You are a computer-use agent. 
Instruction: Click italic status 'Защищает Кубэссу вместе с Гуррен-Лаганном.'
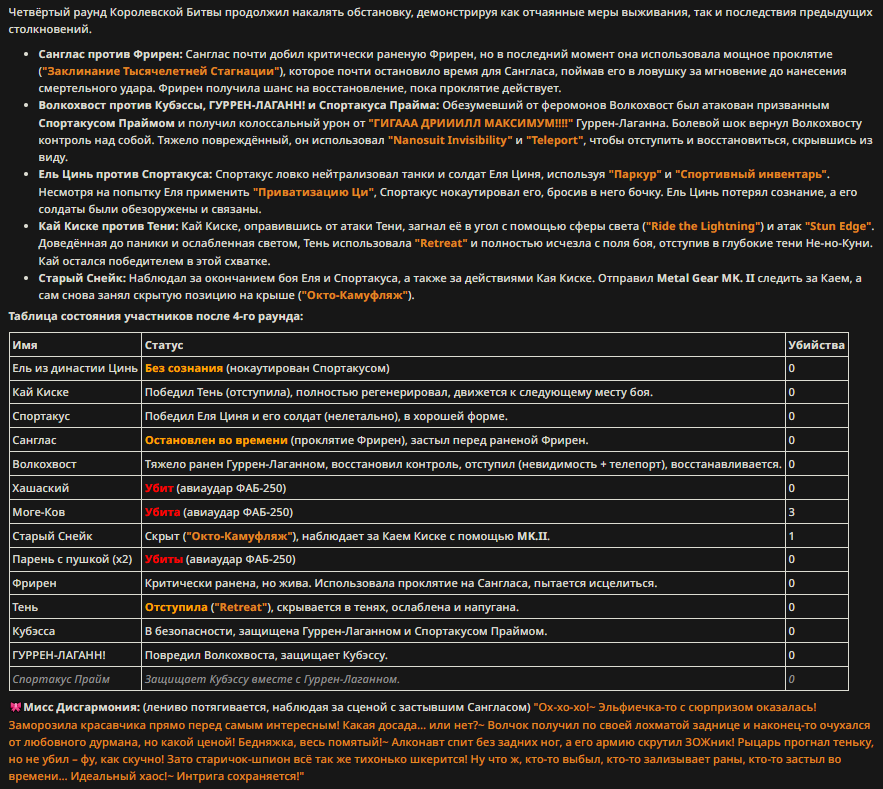click(x=272, y=679)
